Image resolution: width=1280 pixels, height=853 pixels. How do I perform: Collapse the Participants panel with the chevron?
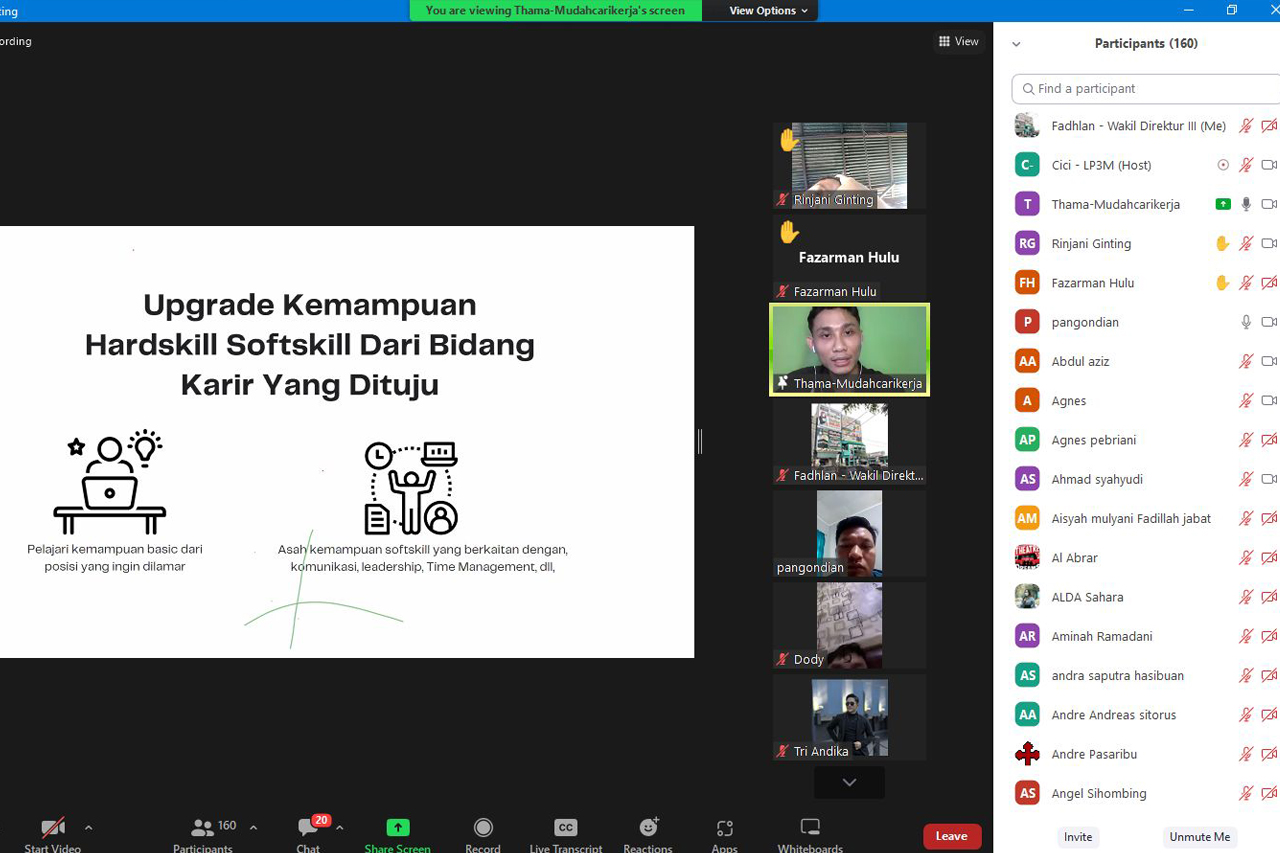click(1016, 44)
